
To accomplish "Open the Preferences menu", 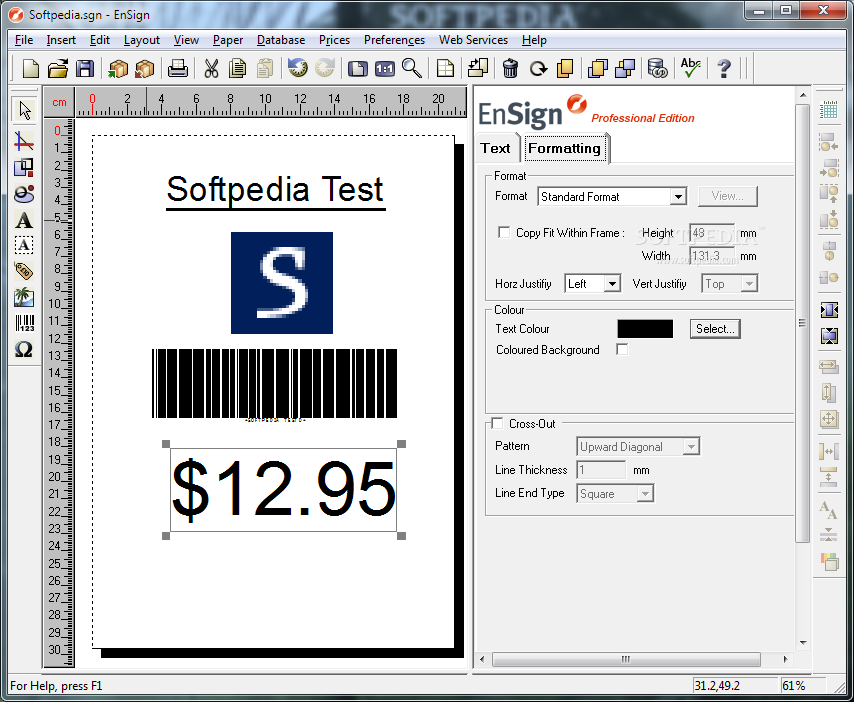I will tap(394, 40).
